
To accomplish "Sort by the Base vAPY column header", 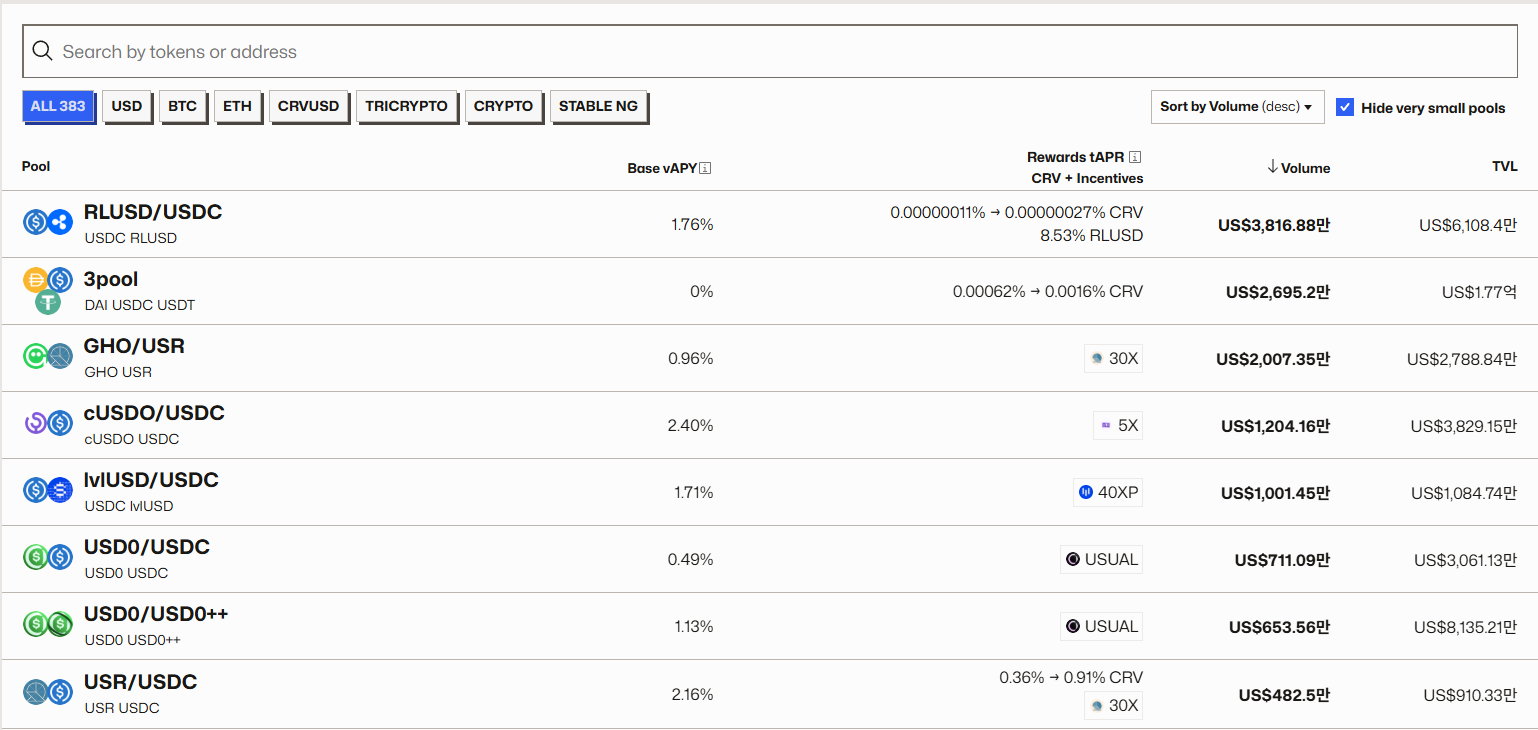I will (662, 168).
